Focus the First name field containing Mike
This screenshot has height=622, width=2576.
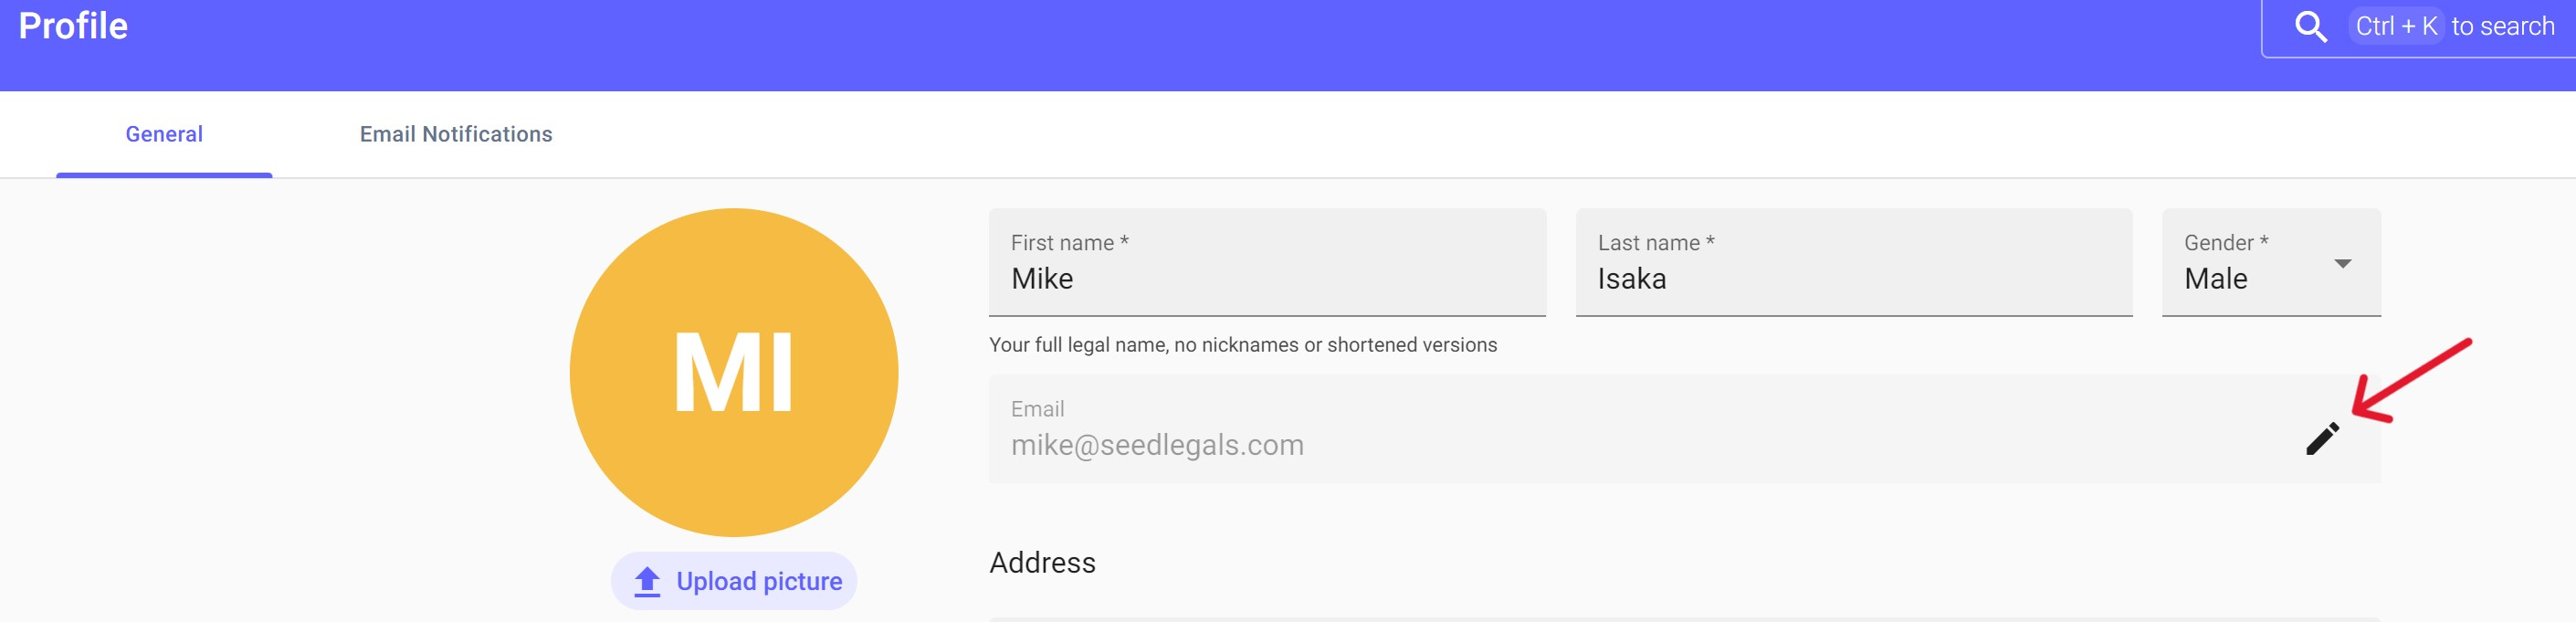pyautogui.click(x=1266, y=279)
